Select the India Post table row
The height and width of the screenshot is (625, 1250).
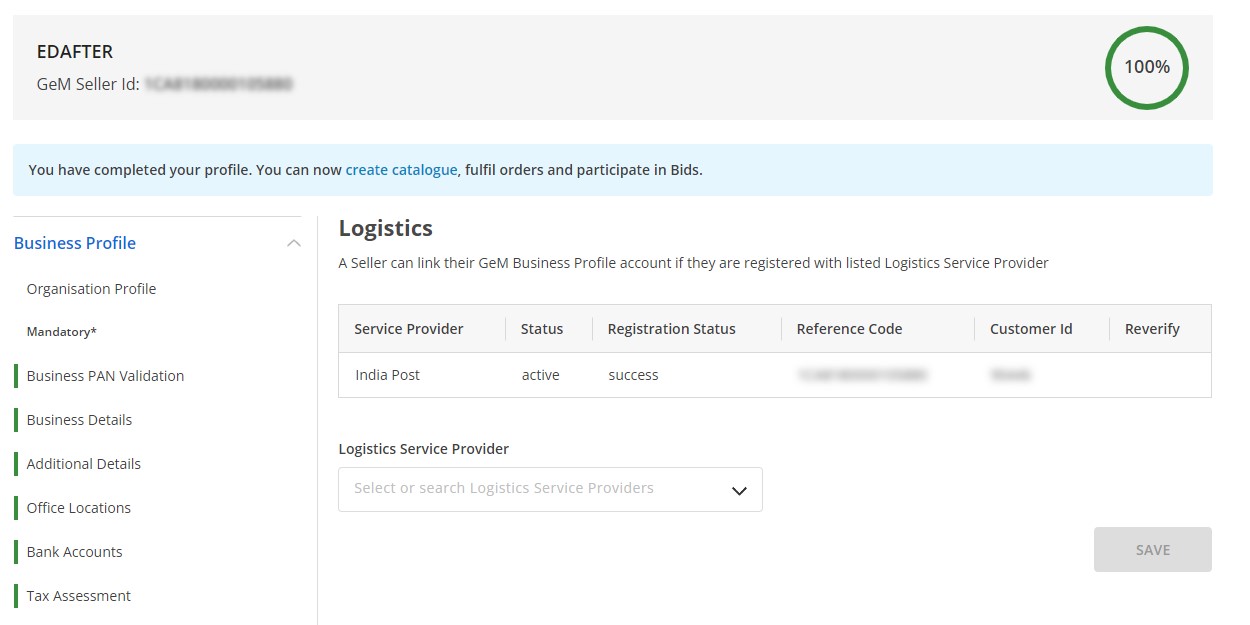pos(387,375)
